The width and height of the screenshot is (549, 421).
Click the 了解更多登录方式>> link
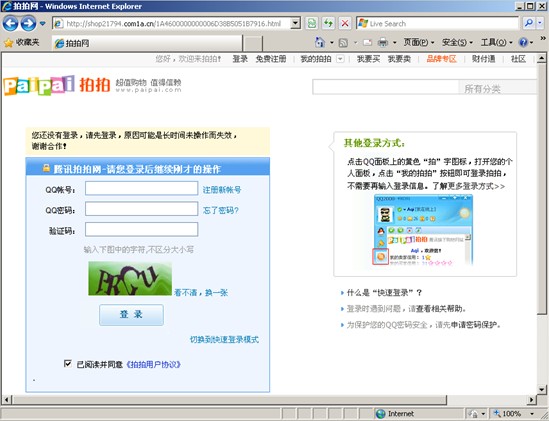[468, 186]
